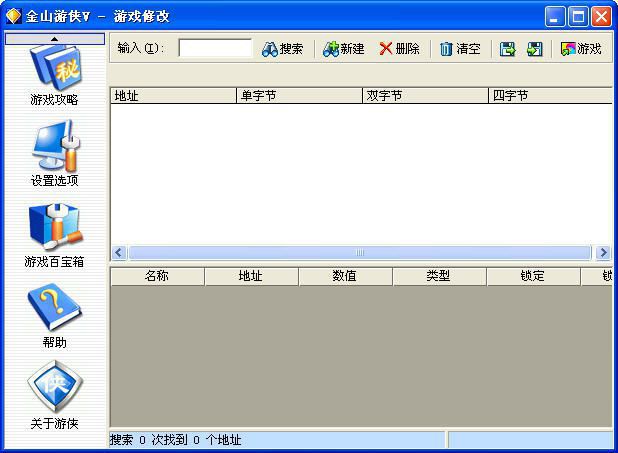Image resolution: width=618 pixels, height=453 pixels.
Task: Click the horizontal scrollbar thumb
Action: pos(360,252)
